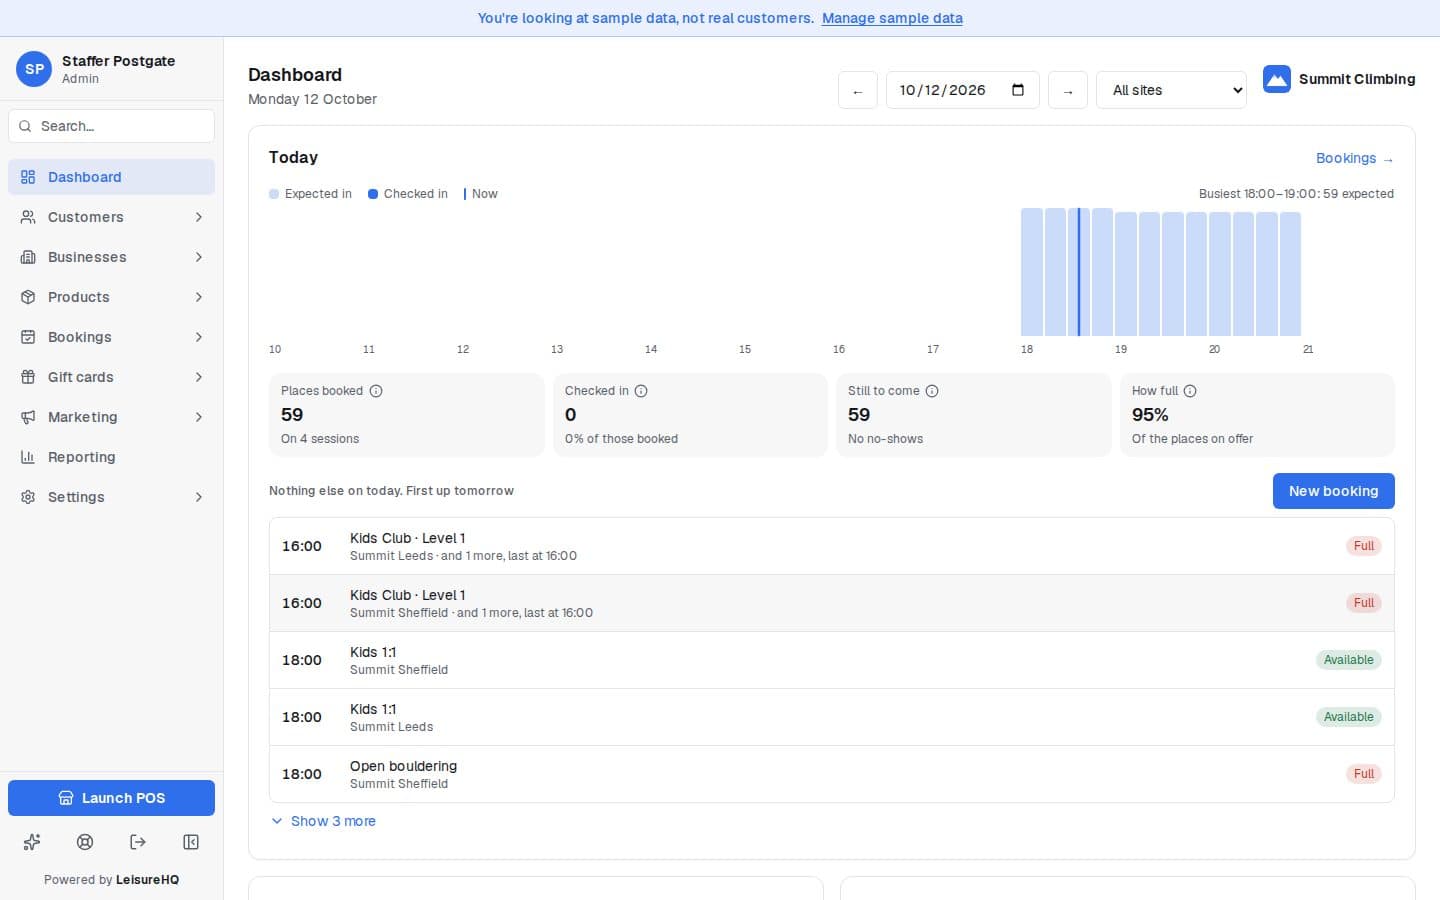The image size is (1440, 900).
Task: Open Kids Club Level 1 Summit Leeds session
Action: click(x=831, y=546)
